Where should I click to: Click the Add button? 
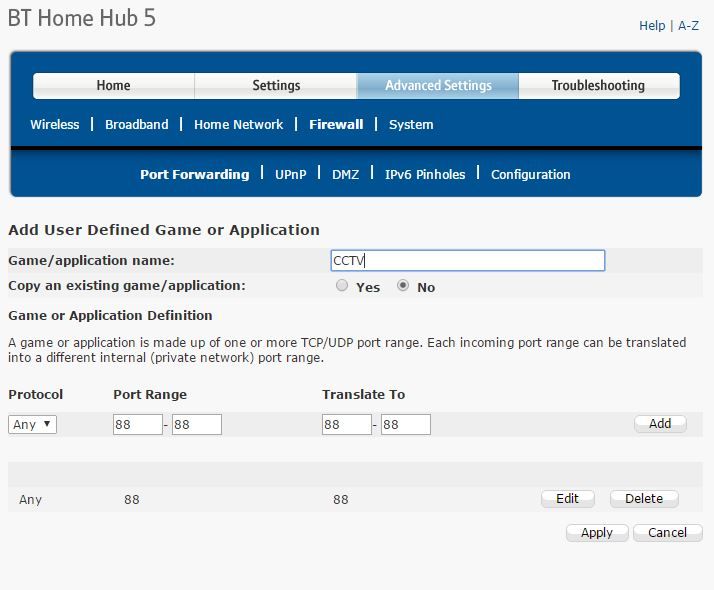coord(660,424)
